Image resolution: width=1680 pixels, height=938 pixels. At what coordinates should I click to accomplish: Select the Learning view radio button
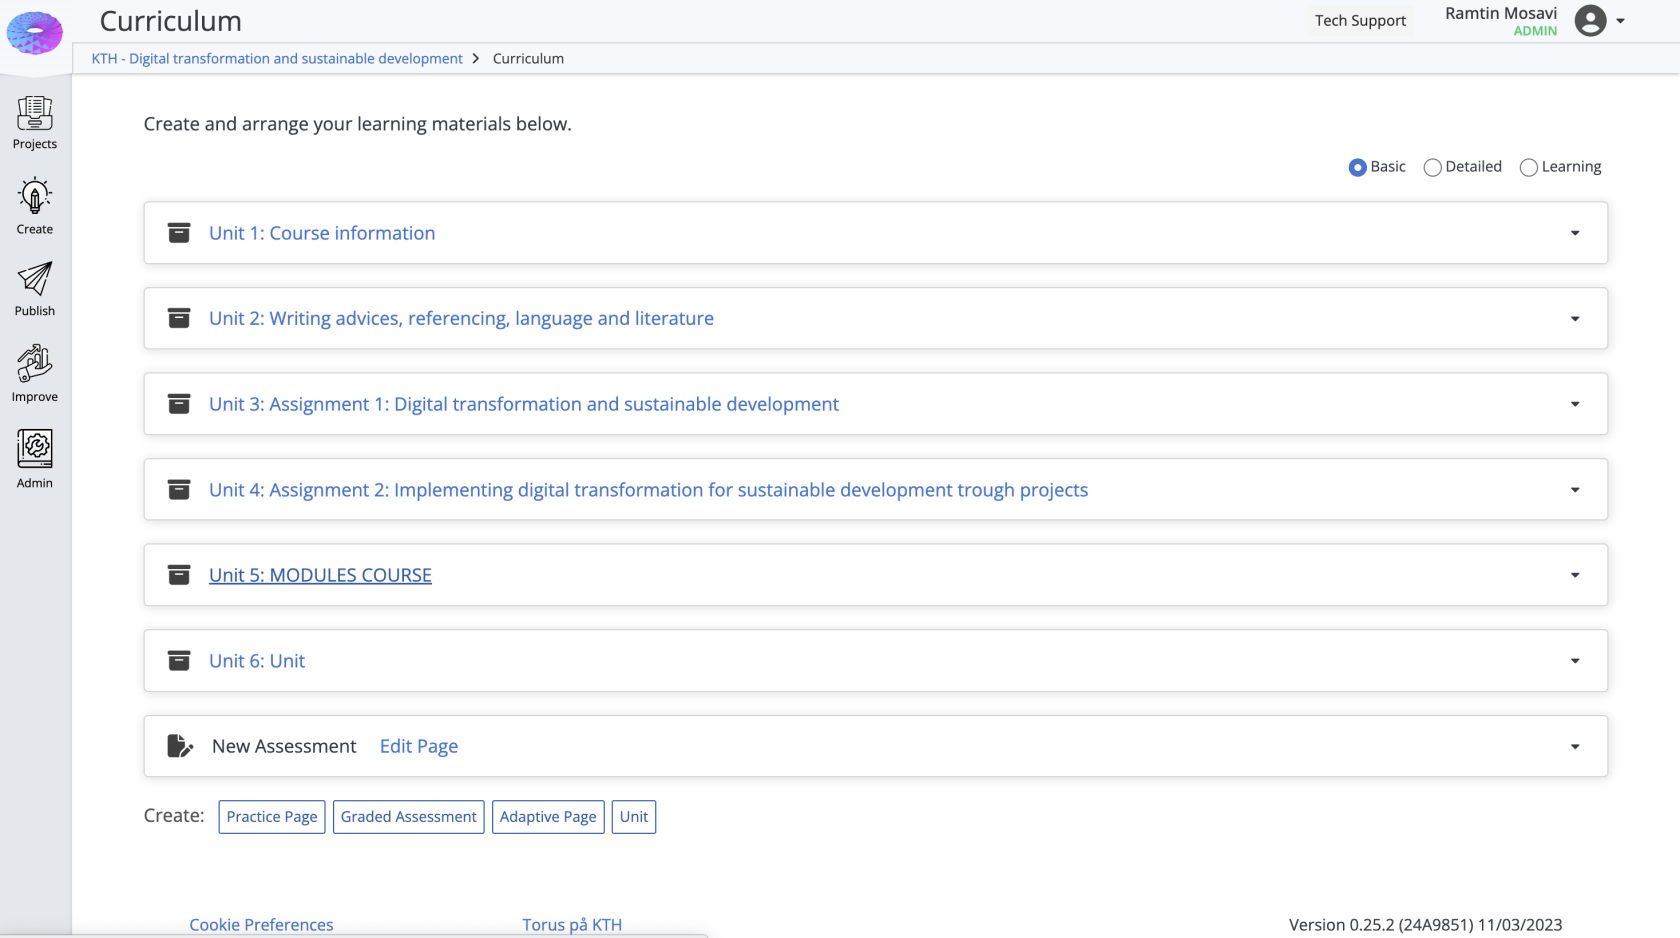point(1528,167)
